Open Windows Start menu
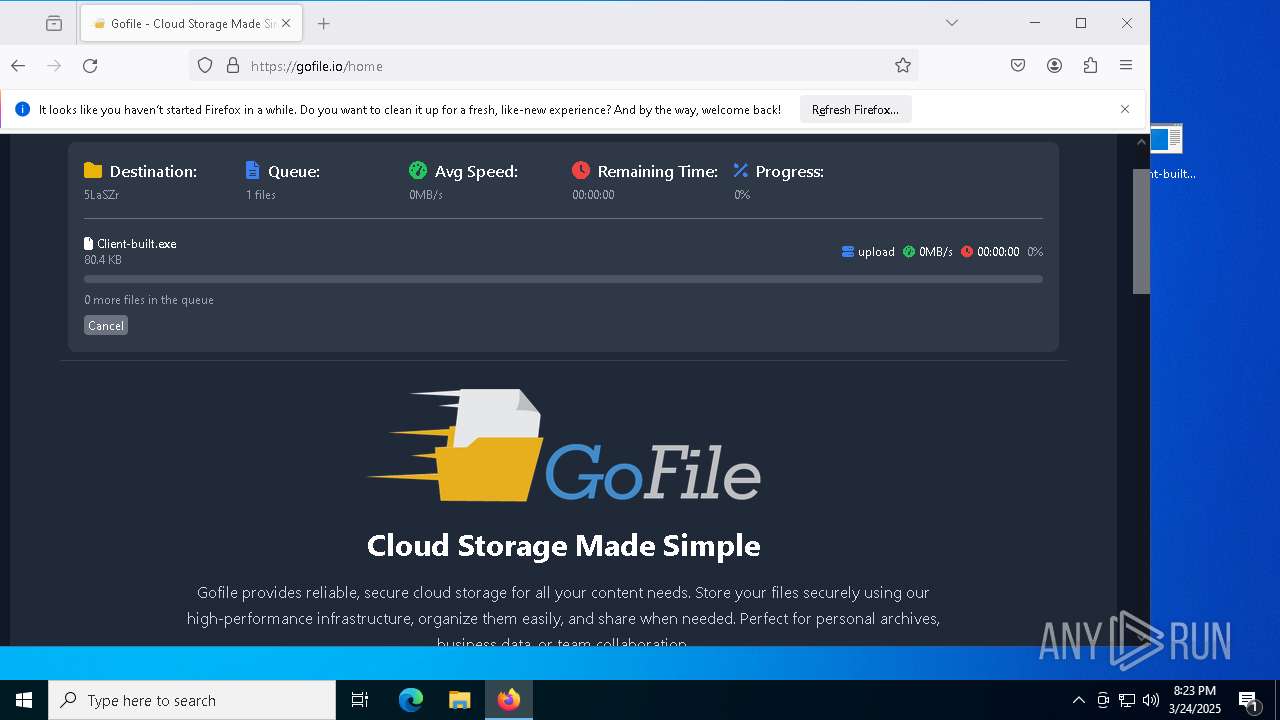This screenshot has width=1280, height=720. click(x=24, y=700)
